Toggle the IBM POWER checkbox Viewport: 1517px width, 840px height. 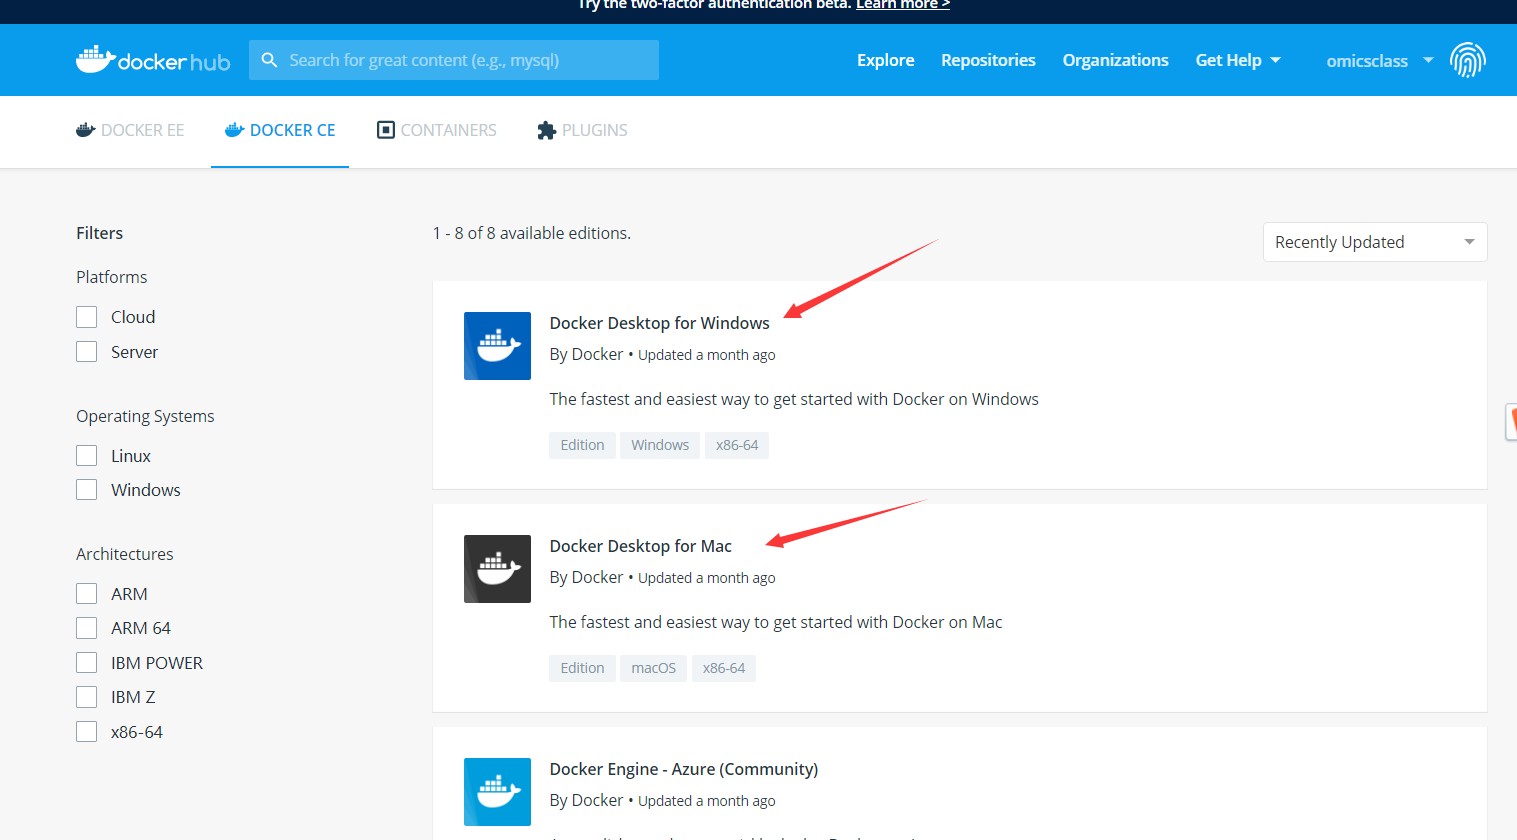point(87,663)
